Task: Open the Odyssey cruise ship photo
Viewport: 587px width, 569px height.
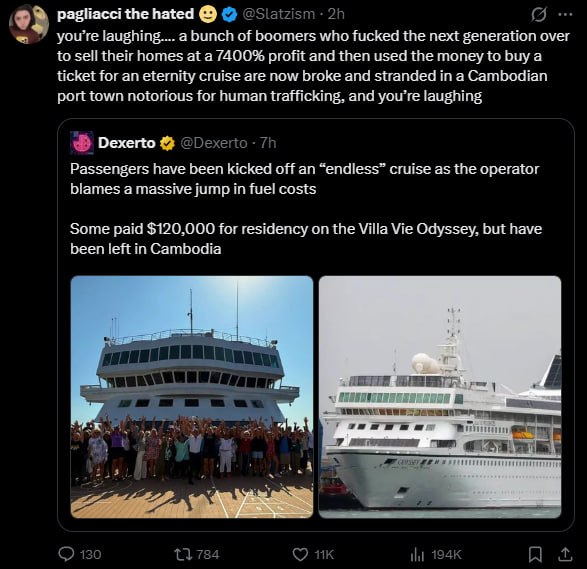Action: coord(440,397)
